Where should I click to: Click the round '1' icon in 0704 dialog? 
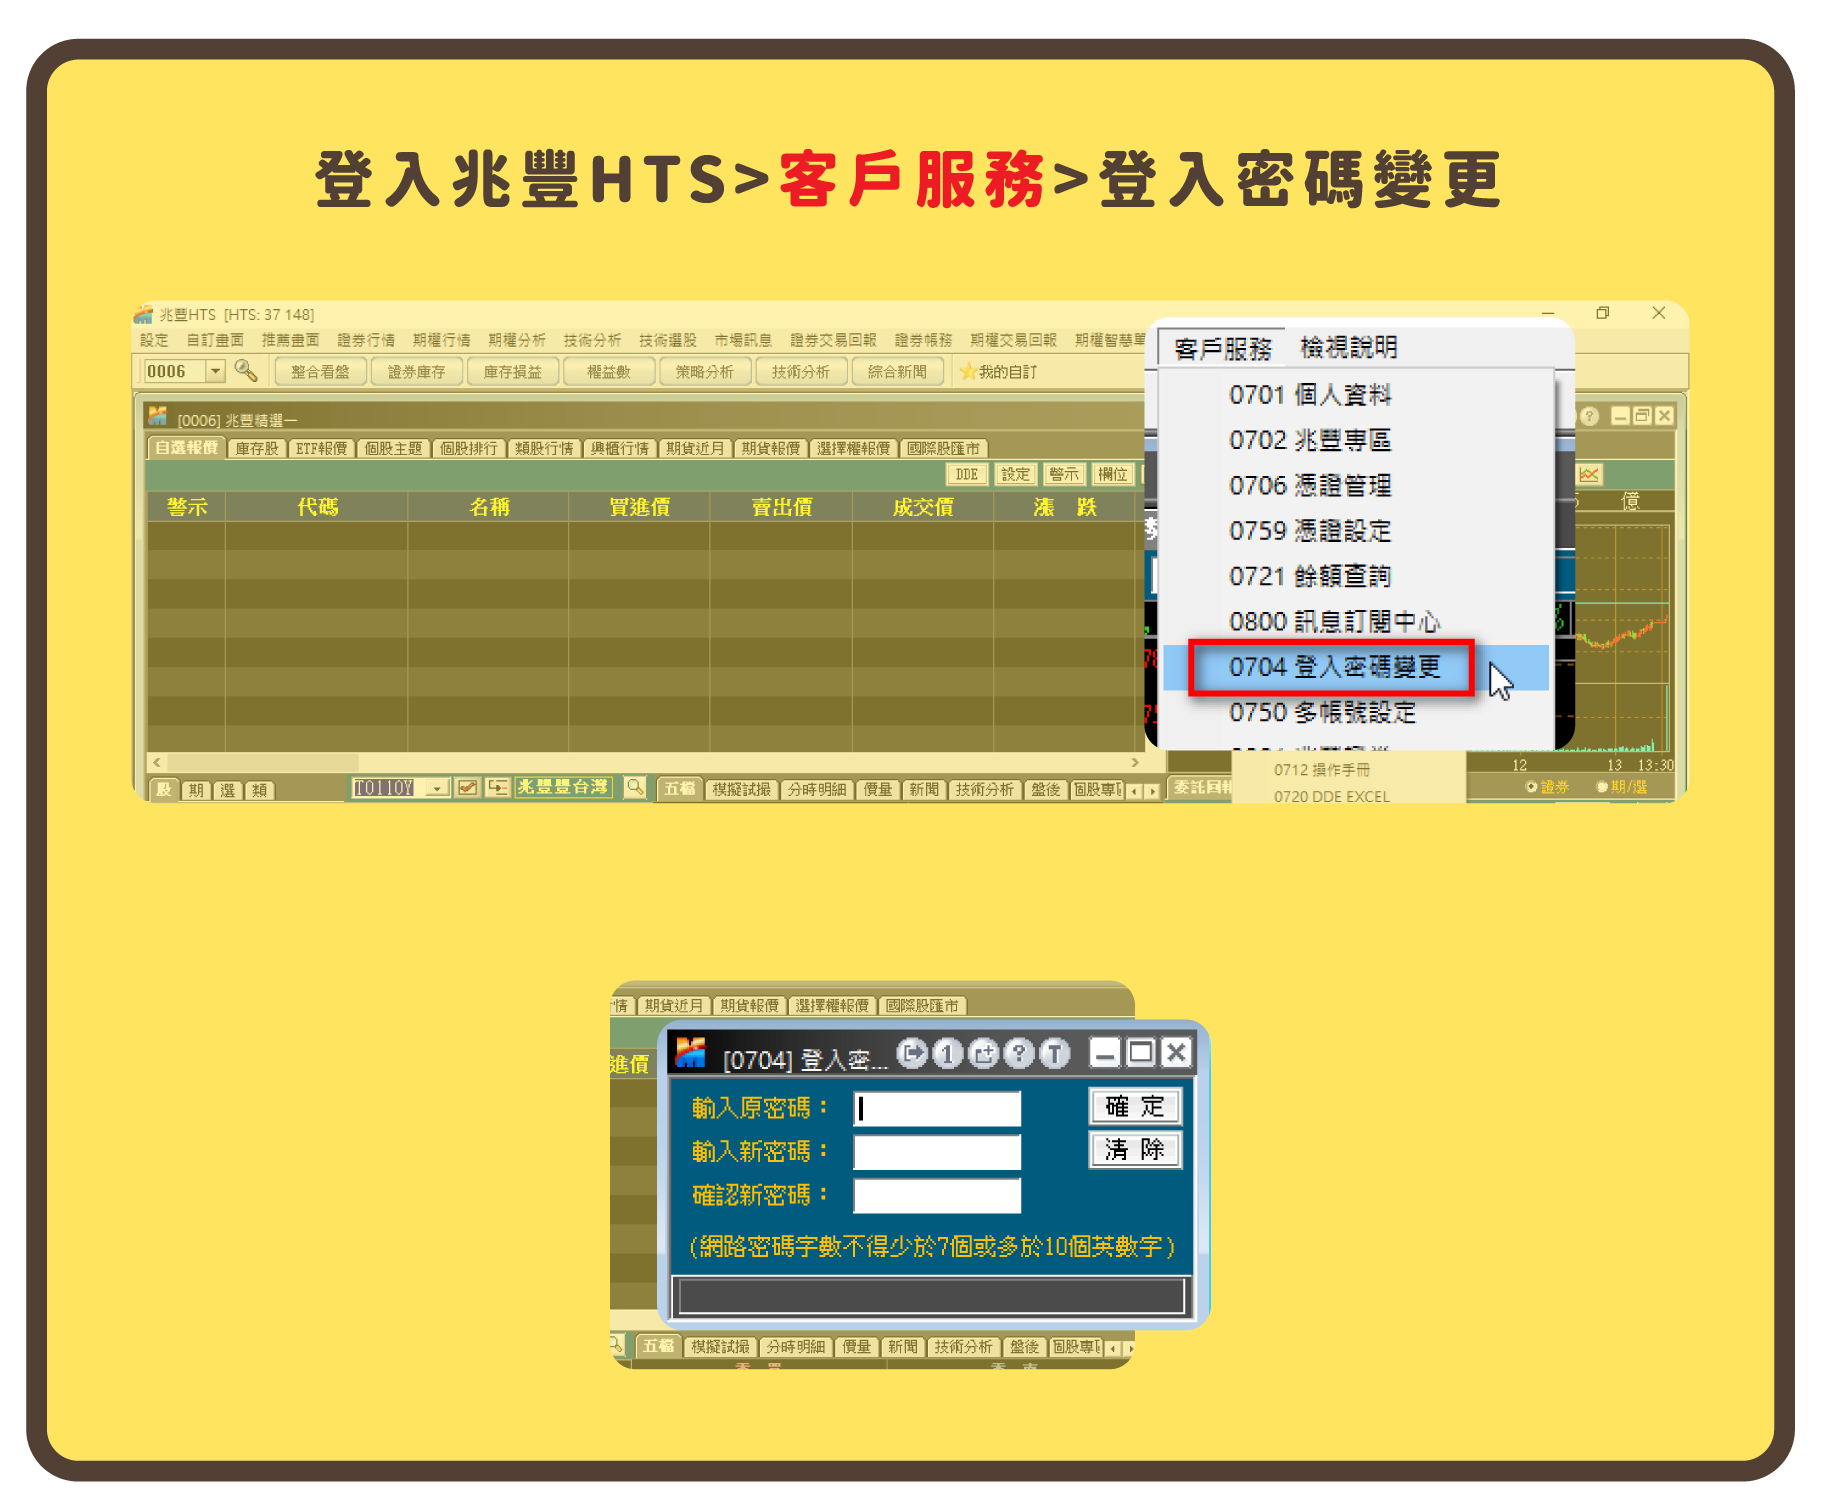947,1053
